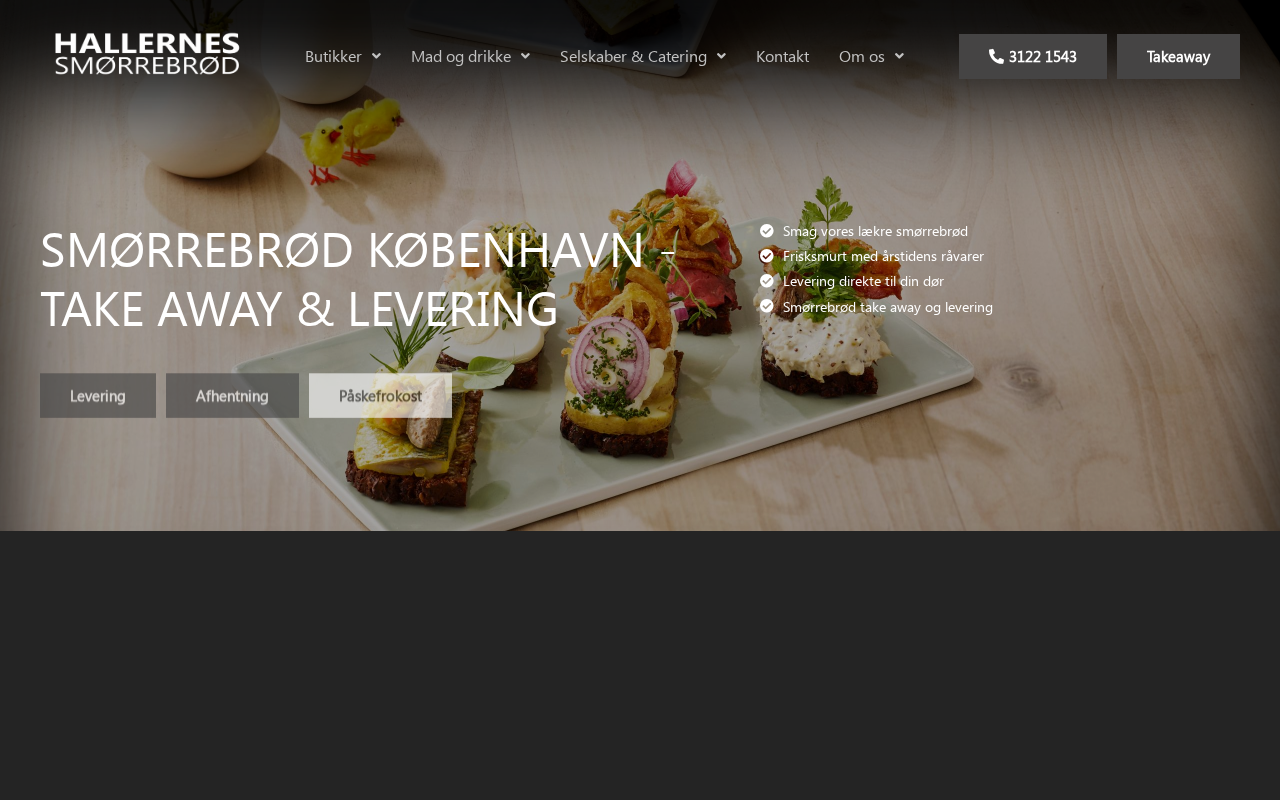Screen dimensions: 1280x800
Task: Click the phone icon beside 3122 1543
Action: (x=996, y=56)
